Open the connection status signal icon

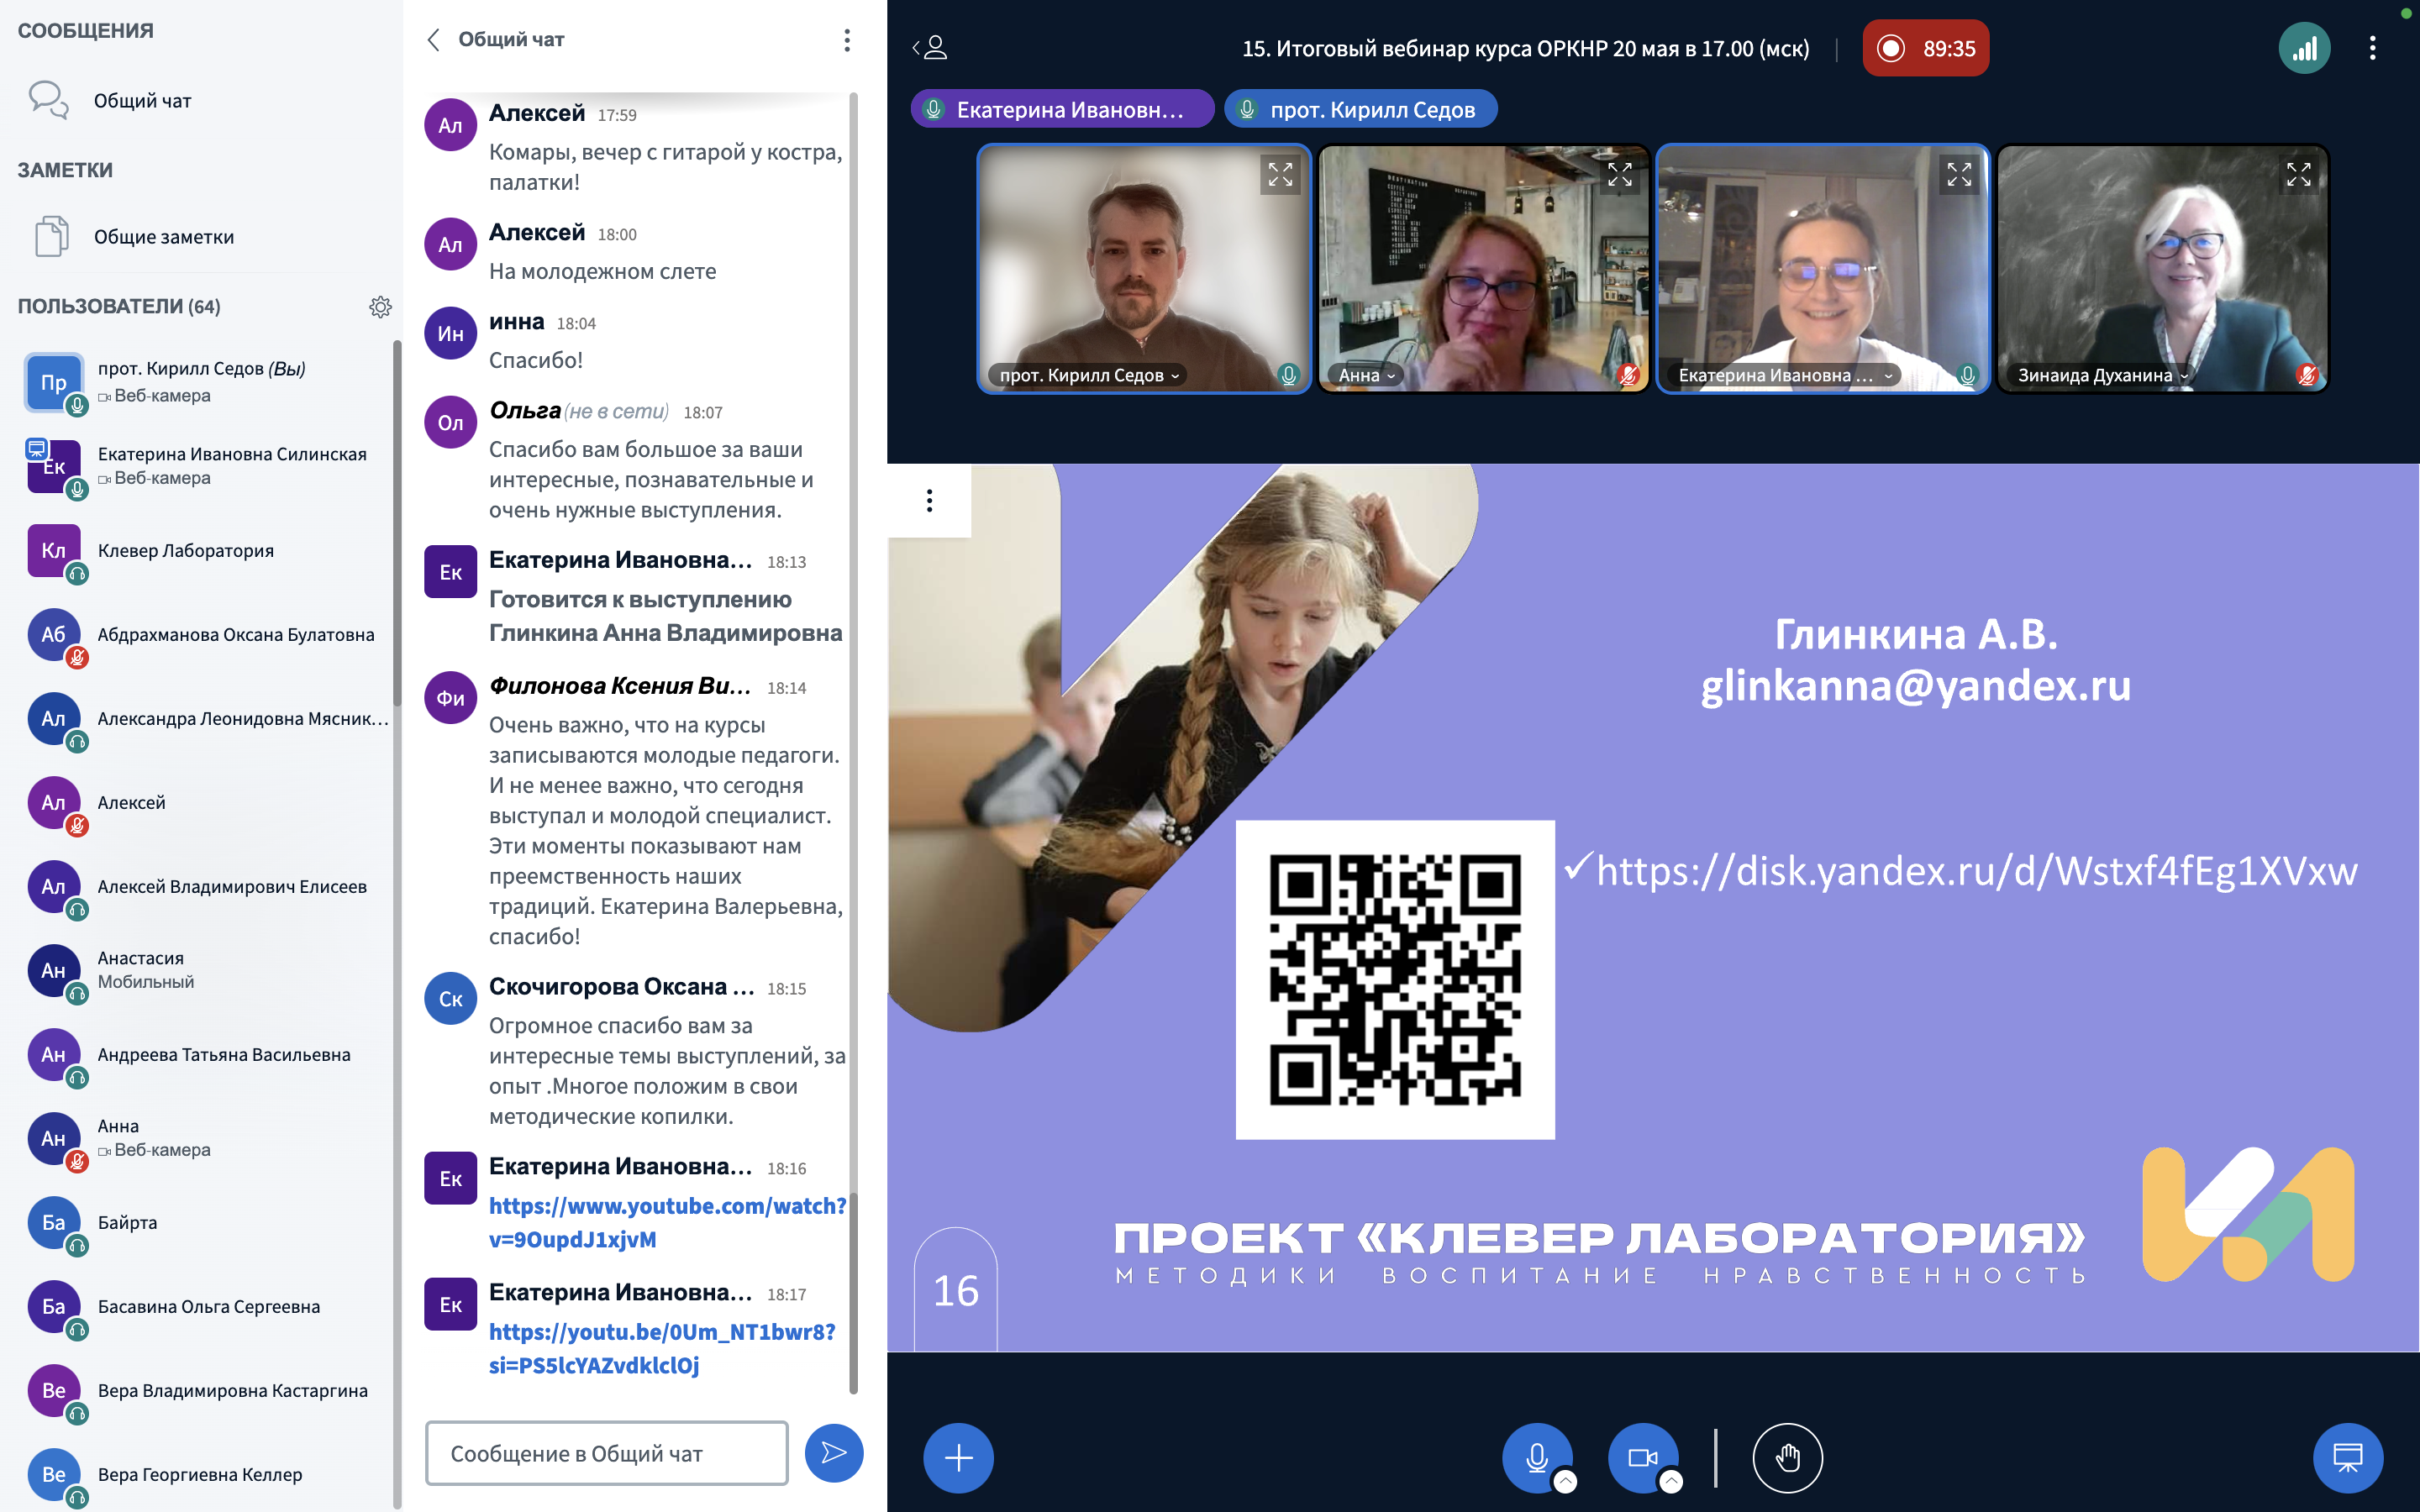click(x=2304, y=48)
